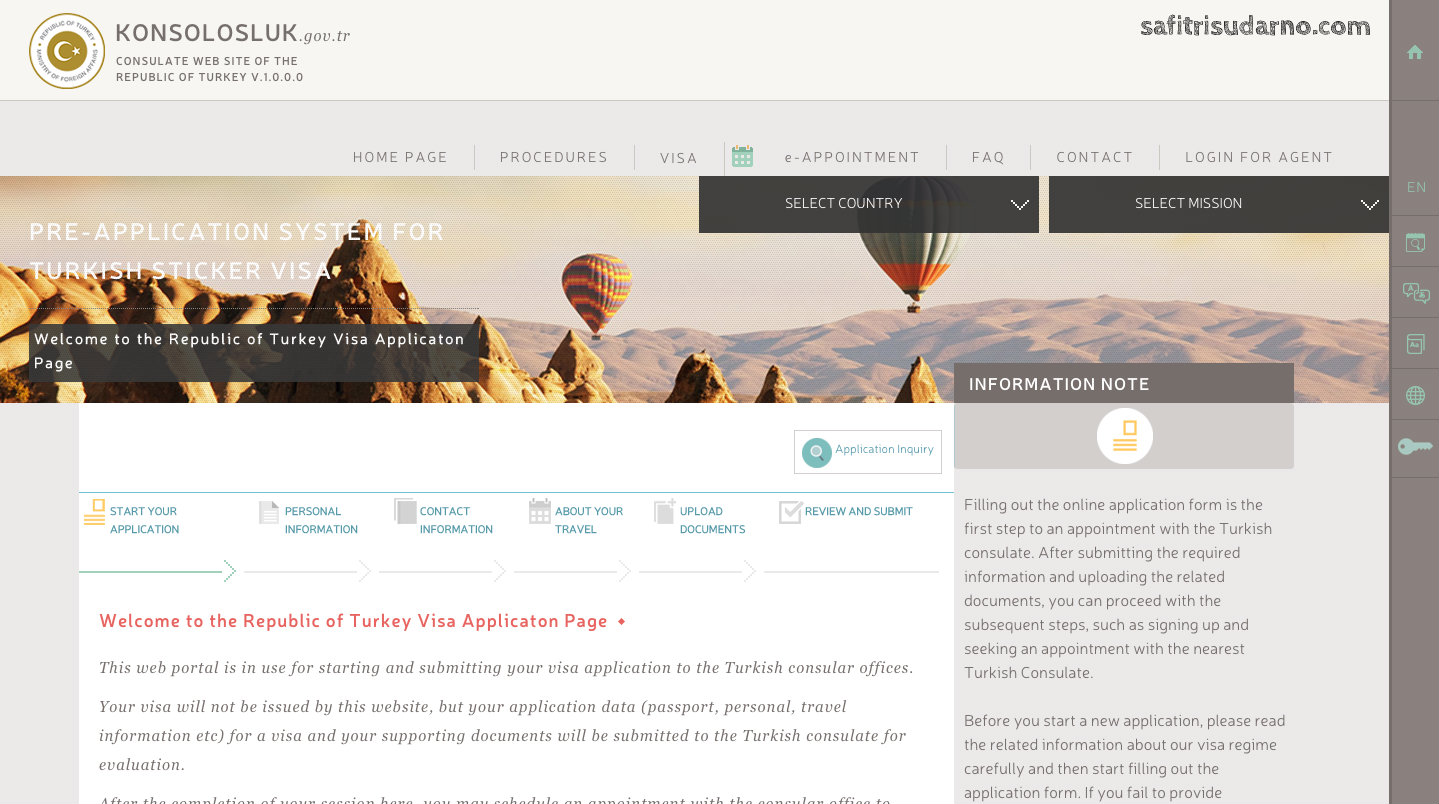Click the Republic of Turkey emblem logo
The width and height of the screenshot is (1439, 804).
67,51
